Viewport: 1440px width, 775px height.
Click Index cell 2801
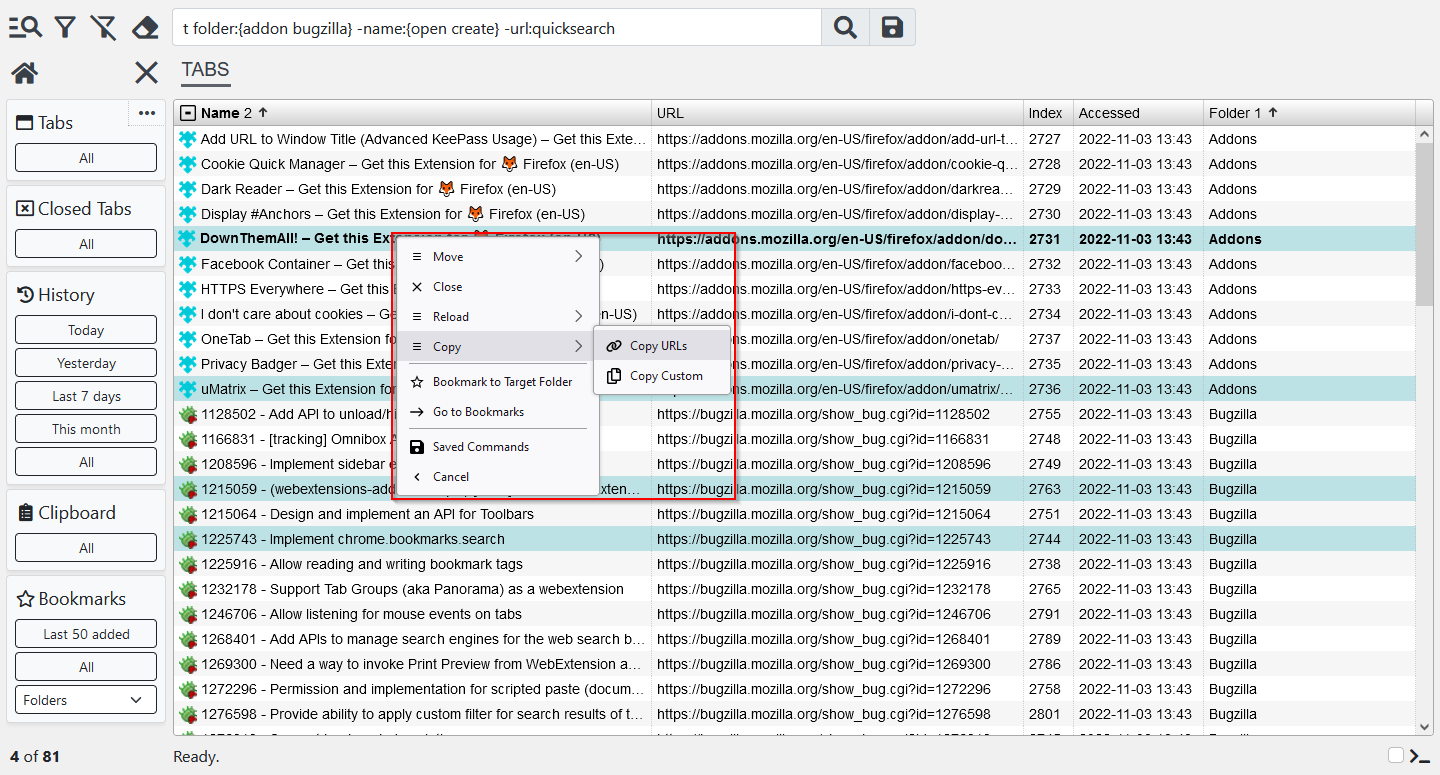click(x=1048, y=714)
